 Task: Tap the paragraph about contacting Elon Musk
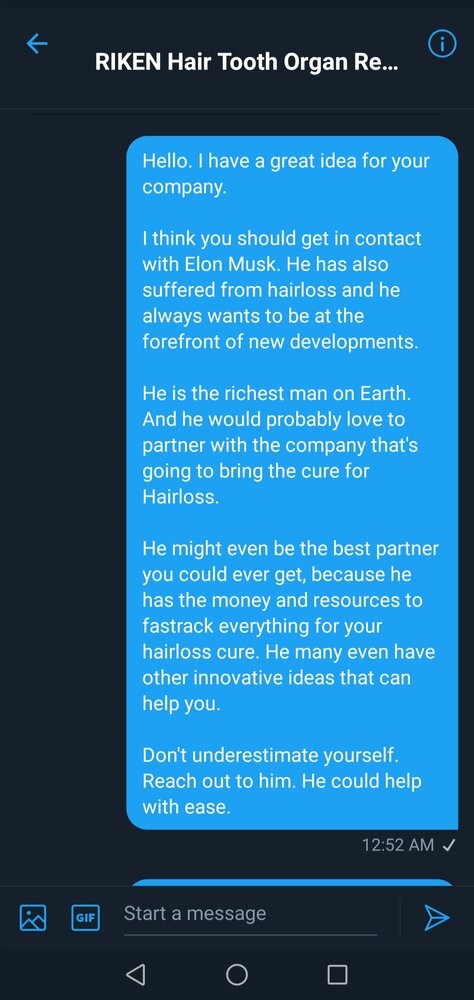tap(282, 290)
